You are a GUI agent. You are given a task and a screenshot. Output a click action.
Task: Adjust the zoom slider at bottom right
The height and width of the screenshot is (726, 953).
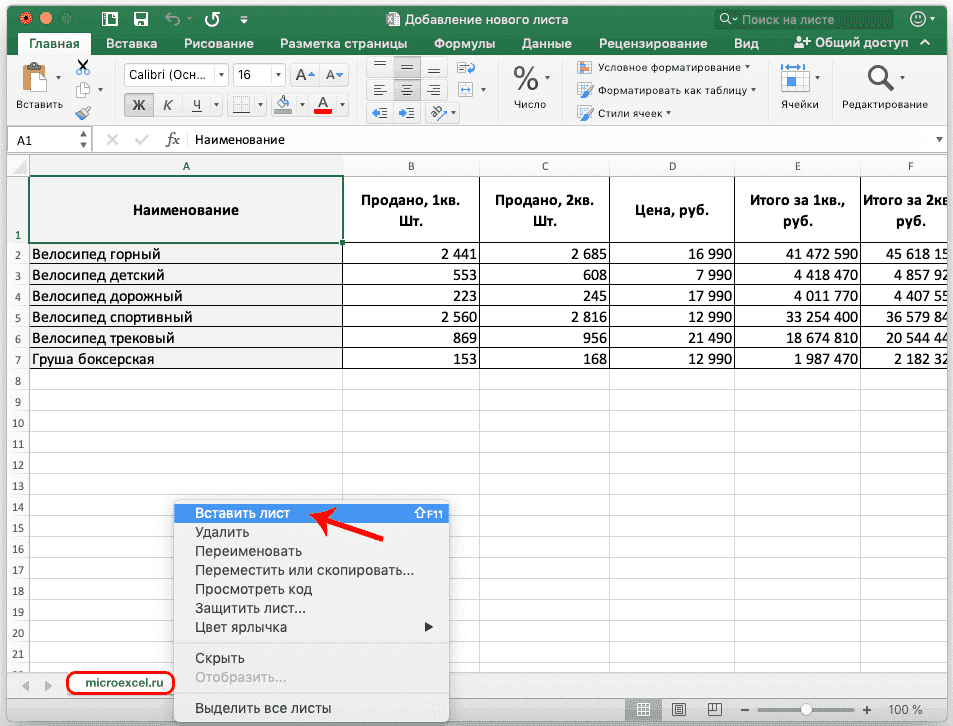806,709
